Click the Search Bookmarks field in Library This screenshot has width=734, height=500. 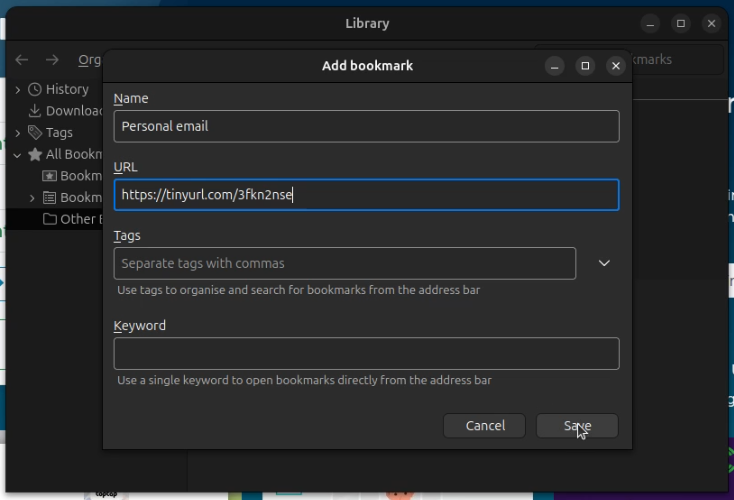pyautogui.click(x=678, y=59)
